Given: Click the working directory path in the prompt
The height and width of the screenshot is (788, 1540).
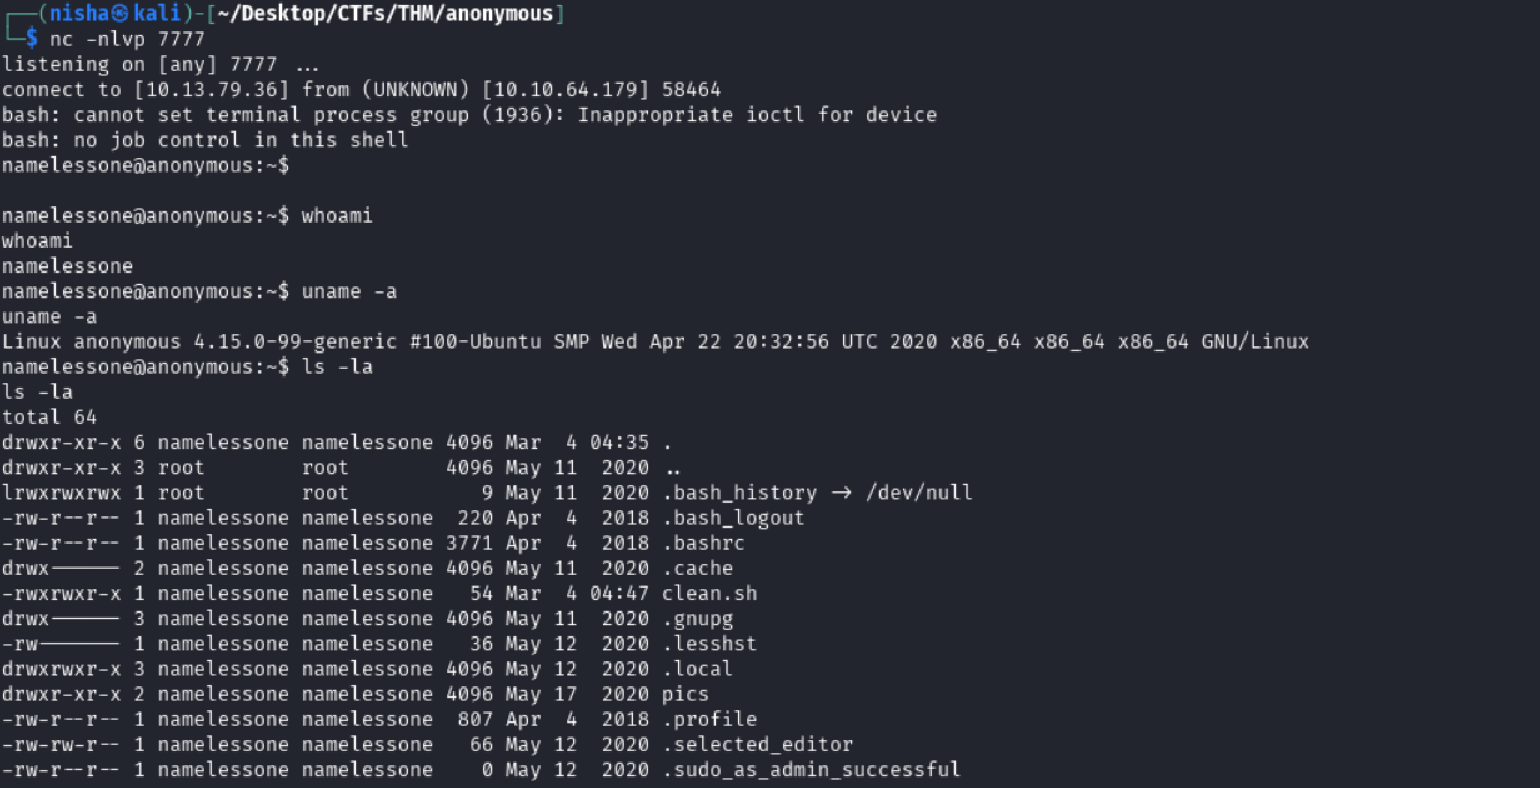Looking at the screenshot, I should click(x=385, y=14).
